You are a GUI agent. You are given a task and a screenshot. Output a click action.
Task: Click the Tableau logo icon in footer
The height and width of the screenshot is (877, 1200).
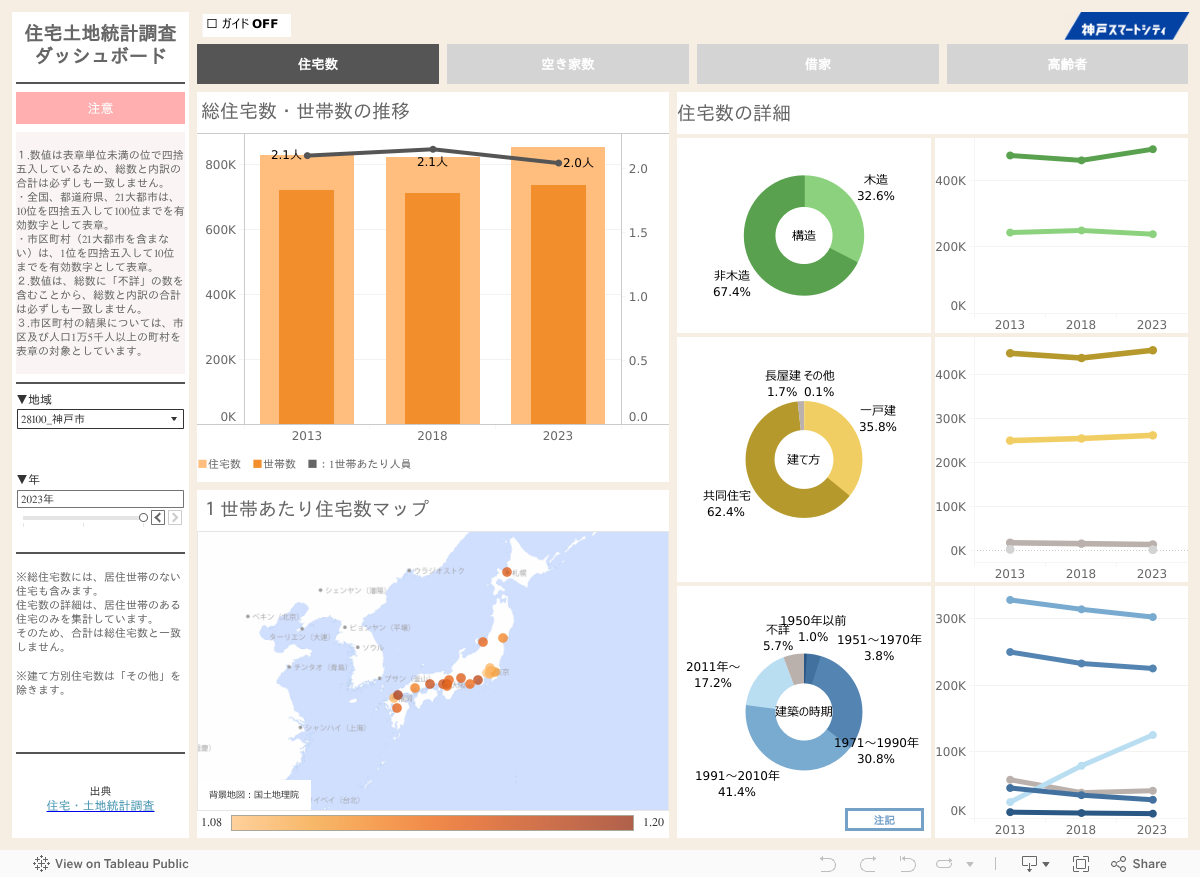[42, 863]
